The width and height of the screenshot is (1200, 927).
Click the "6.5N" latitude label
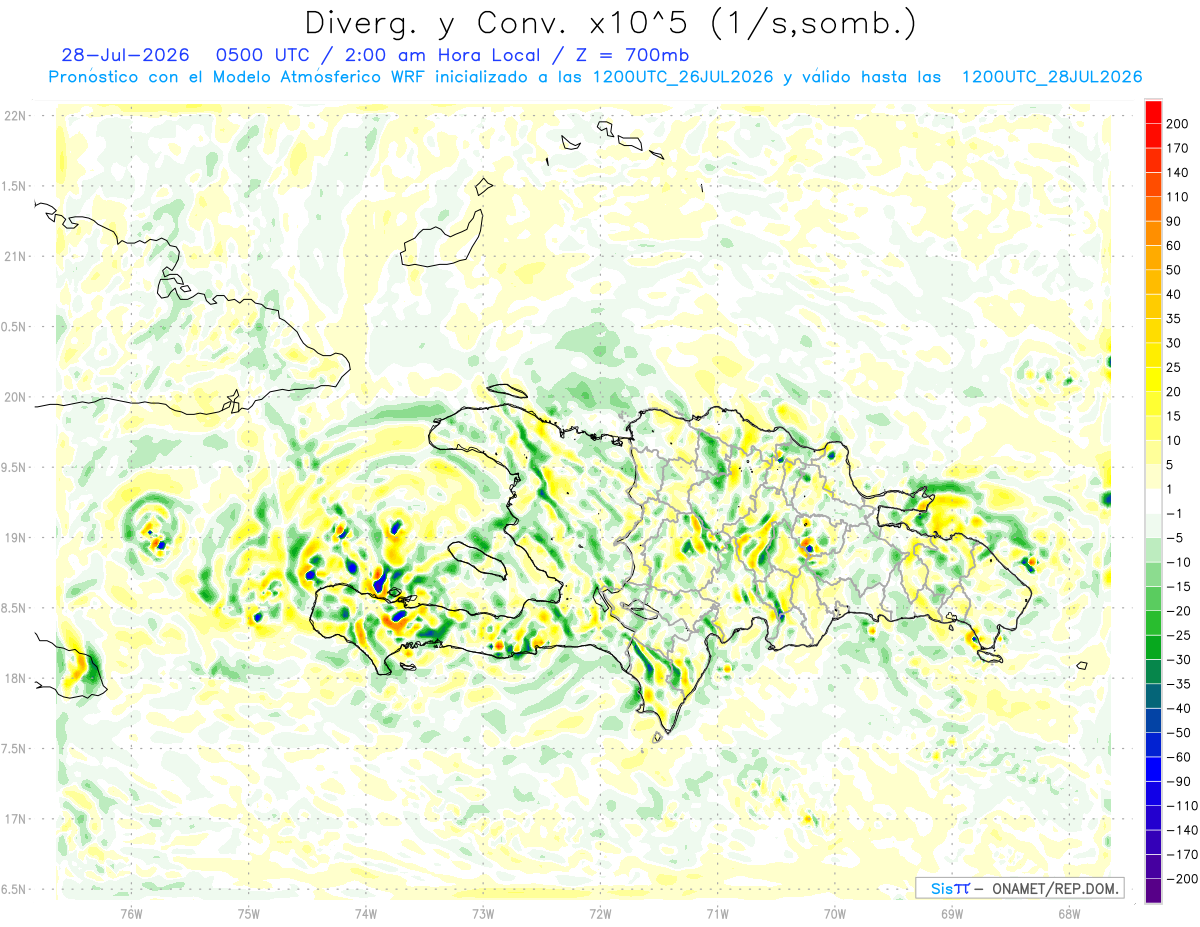(15, 889)
